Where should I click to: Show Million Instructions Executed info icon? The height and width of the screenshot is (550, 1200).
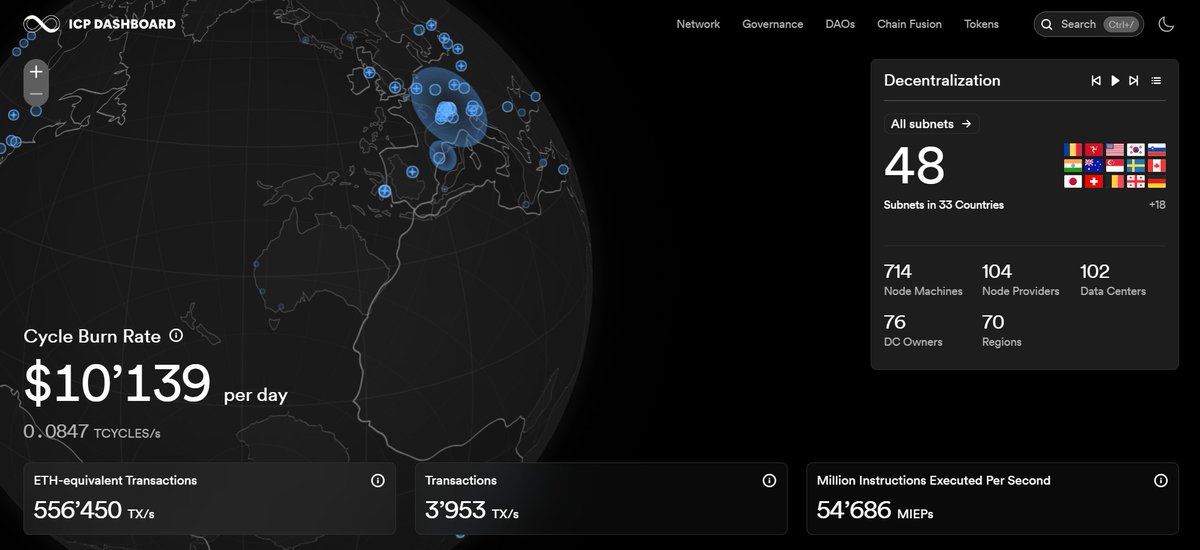click(1161, 481)
